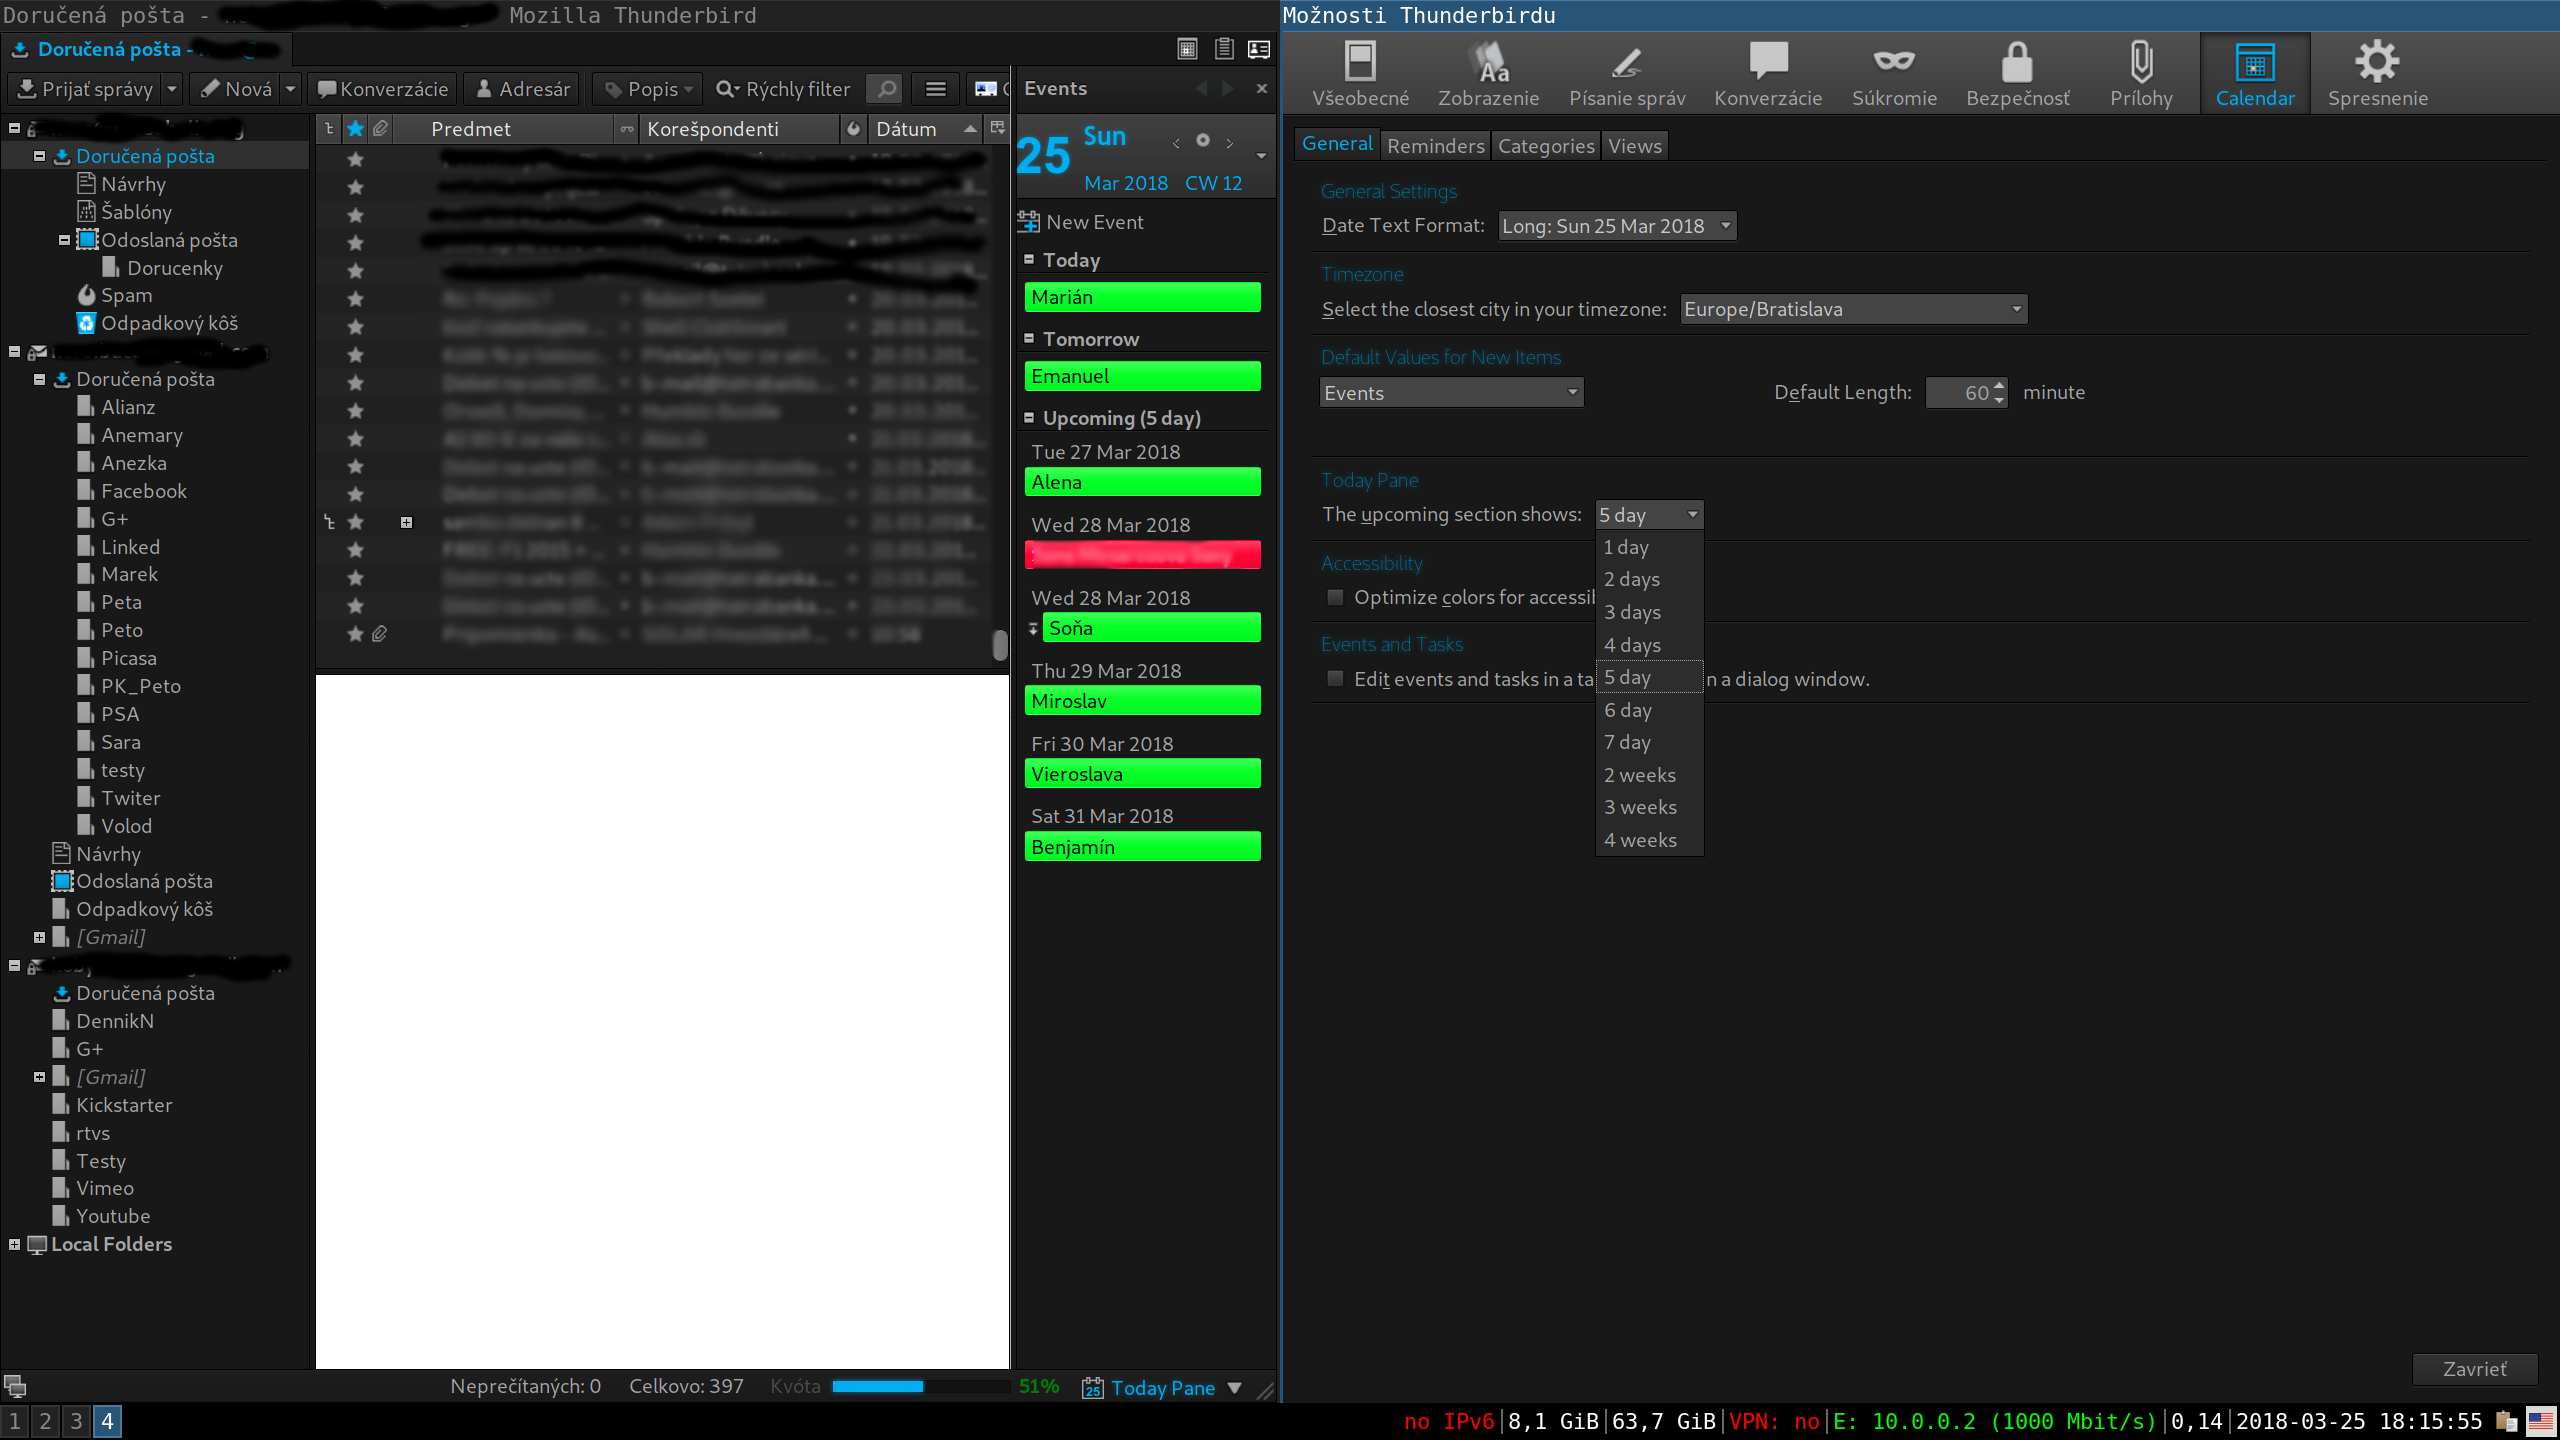Viewport: 2560px width, 1440px height.
Task: Open the tasks tab icon
Action: (x=1223, y=49)
